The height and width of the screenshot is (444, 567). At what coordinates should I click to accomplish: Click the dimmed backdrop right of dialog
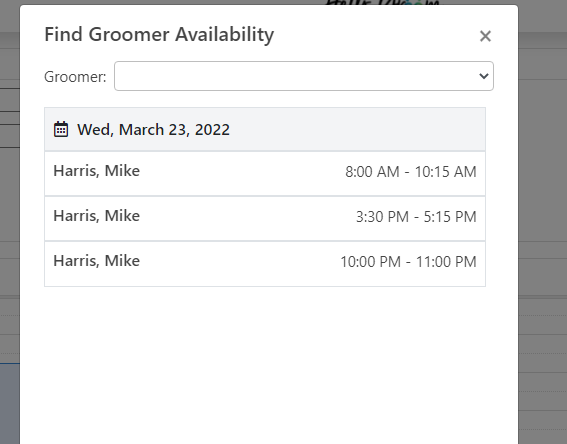[x=542, y=217]
